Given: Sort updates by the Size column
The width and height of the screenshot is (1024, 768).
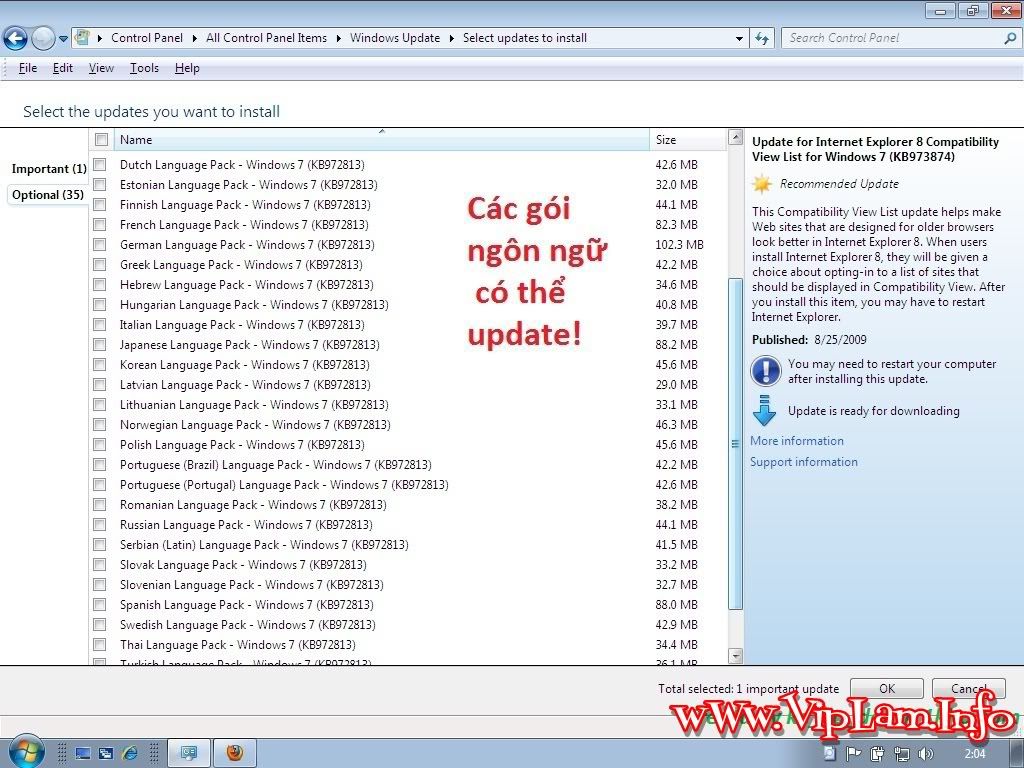Looking at the screenshot, I should (688, 139).
